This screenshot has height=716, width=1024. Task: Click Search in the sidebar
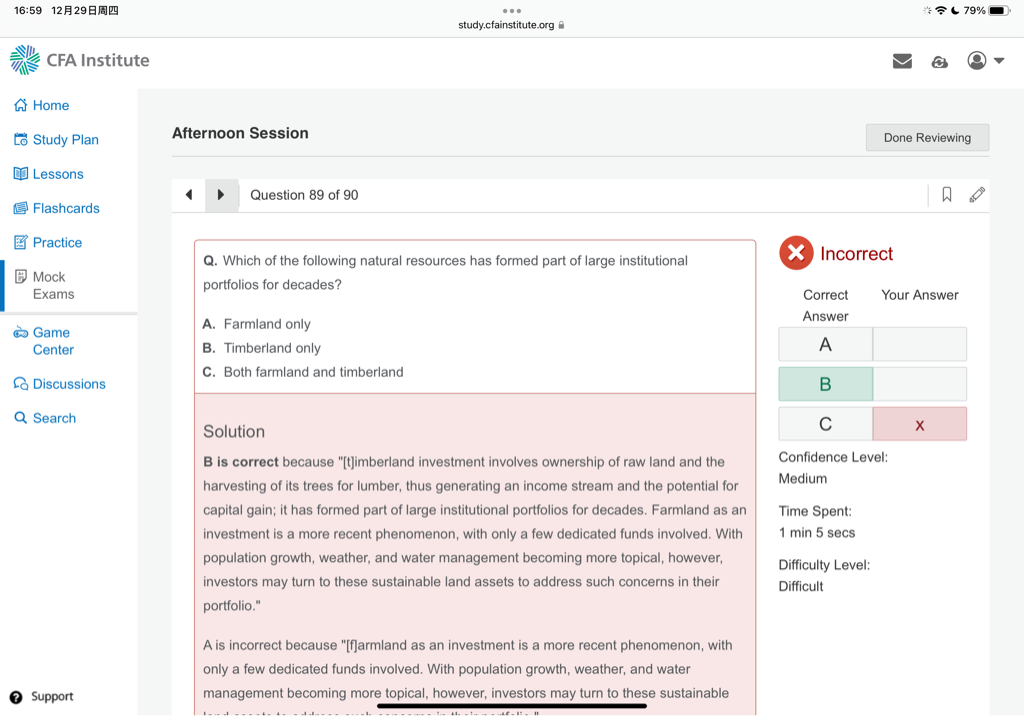click(x=53, y=418)
